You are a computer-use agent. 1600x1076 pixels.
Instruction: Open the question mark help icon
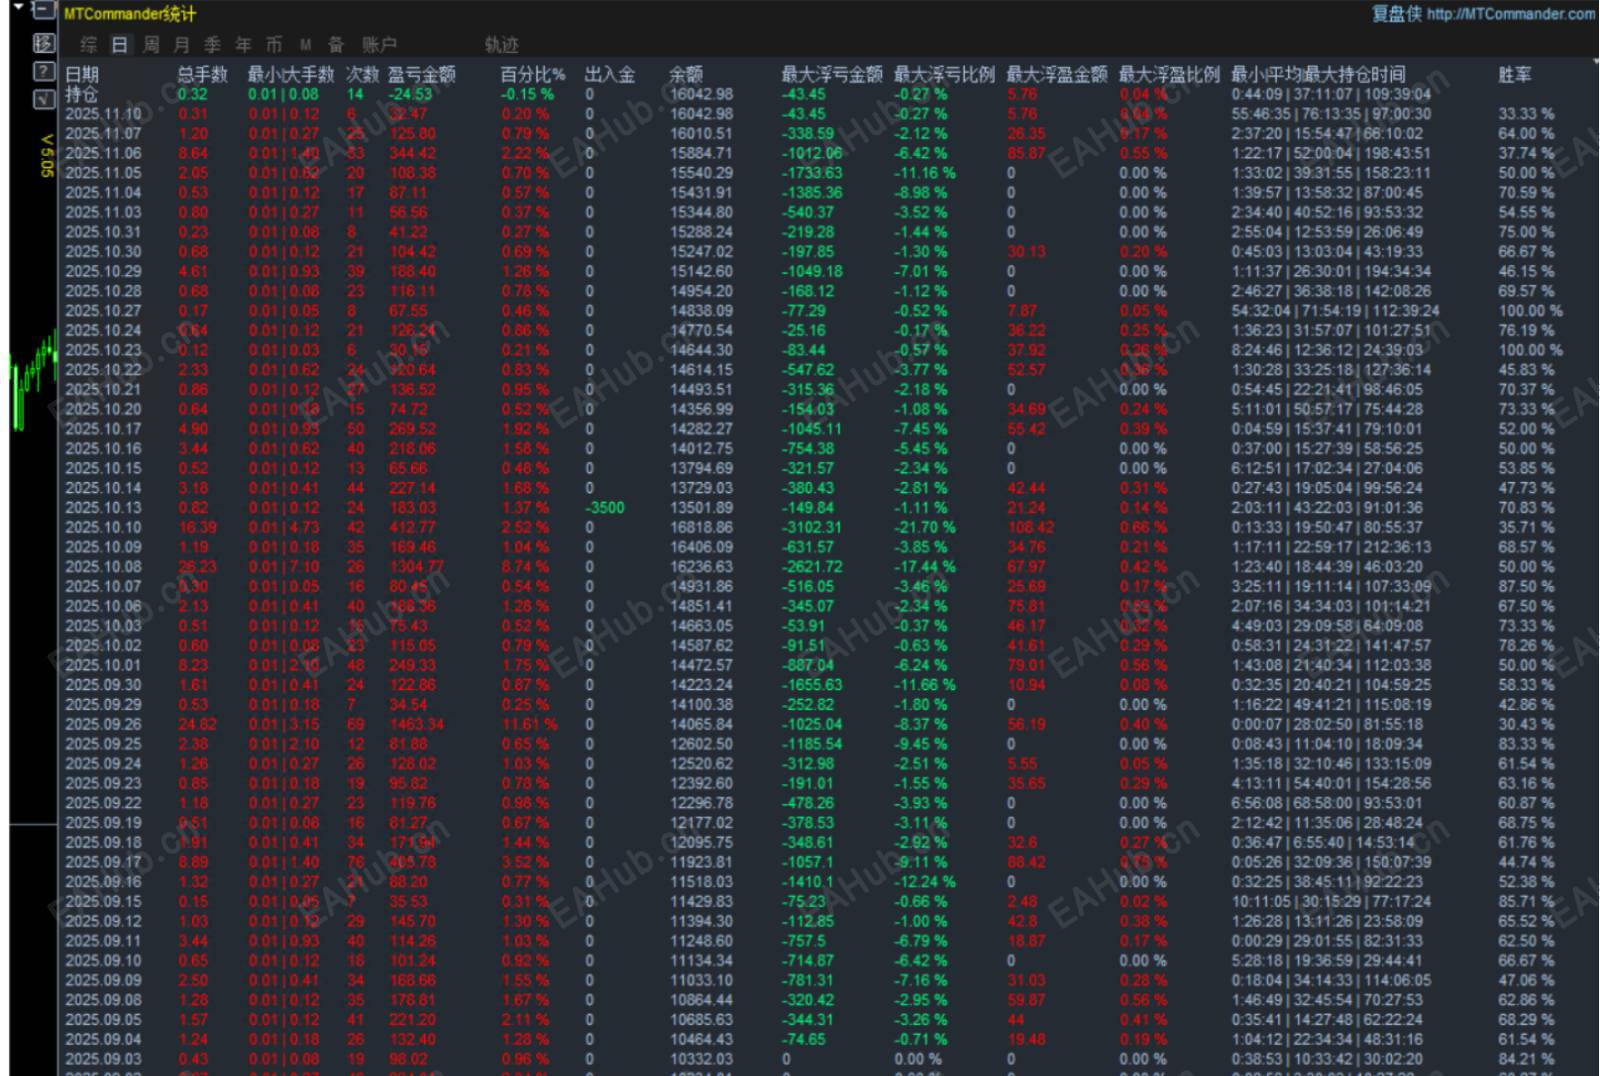point(44,71)
